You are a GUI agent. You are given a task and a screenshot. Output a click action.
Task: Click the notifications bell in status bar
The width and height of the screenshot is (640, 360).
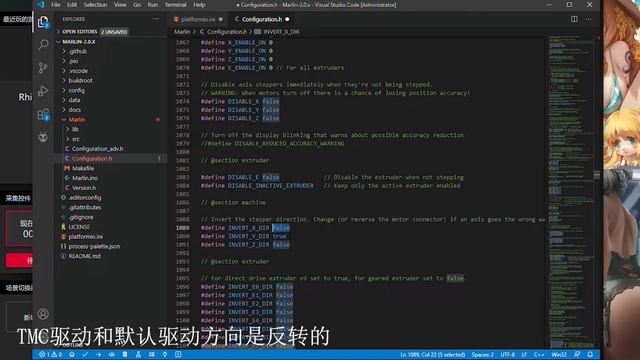click(590, 355)
